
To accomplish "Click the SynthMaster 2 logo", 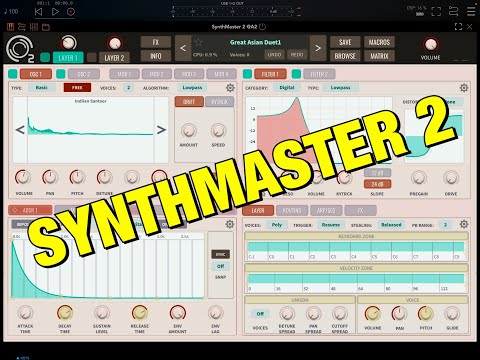I will (20, 49).
